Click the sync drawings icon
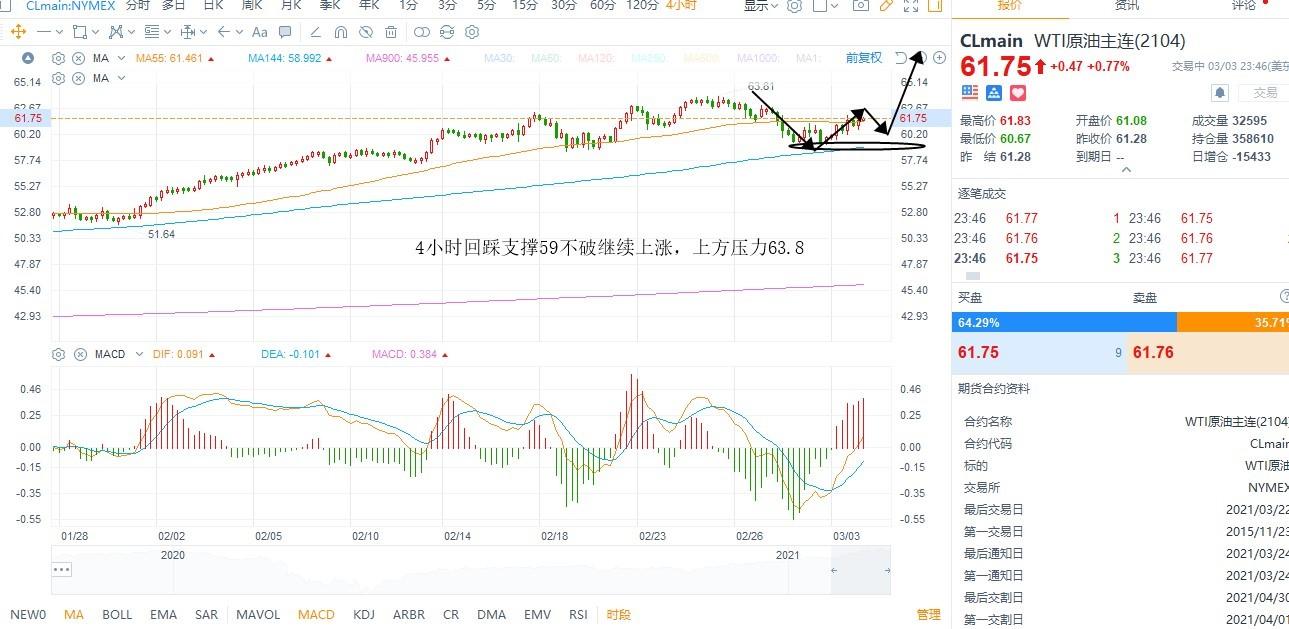This screenshot has height=629, width=1289. (x=447, y=31)
